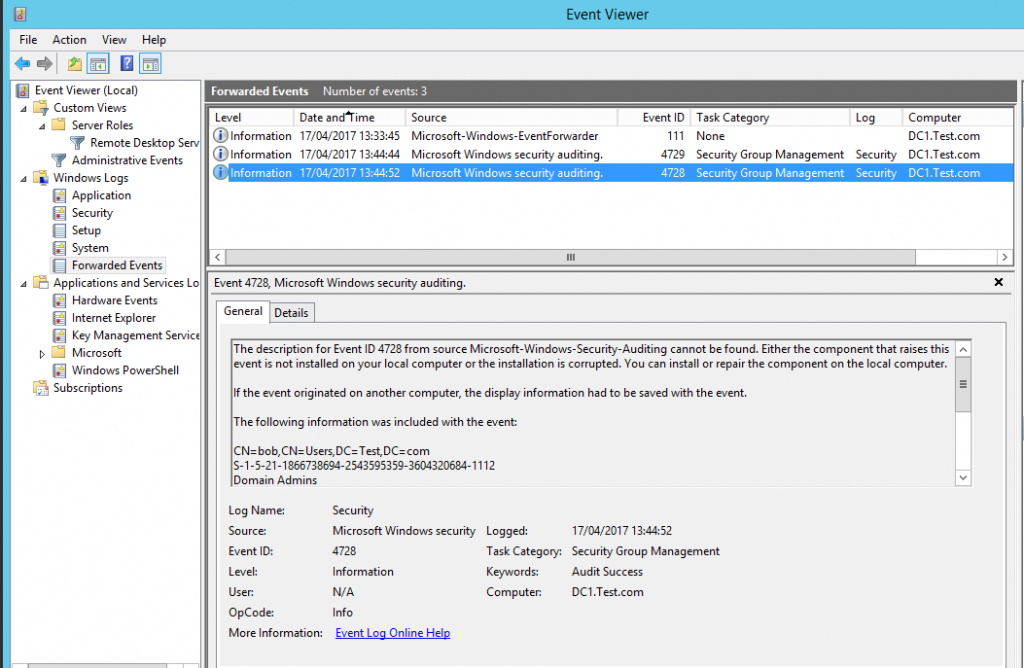Click the Security log icon in tree
The image size is (1024, 668).
59,213
